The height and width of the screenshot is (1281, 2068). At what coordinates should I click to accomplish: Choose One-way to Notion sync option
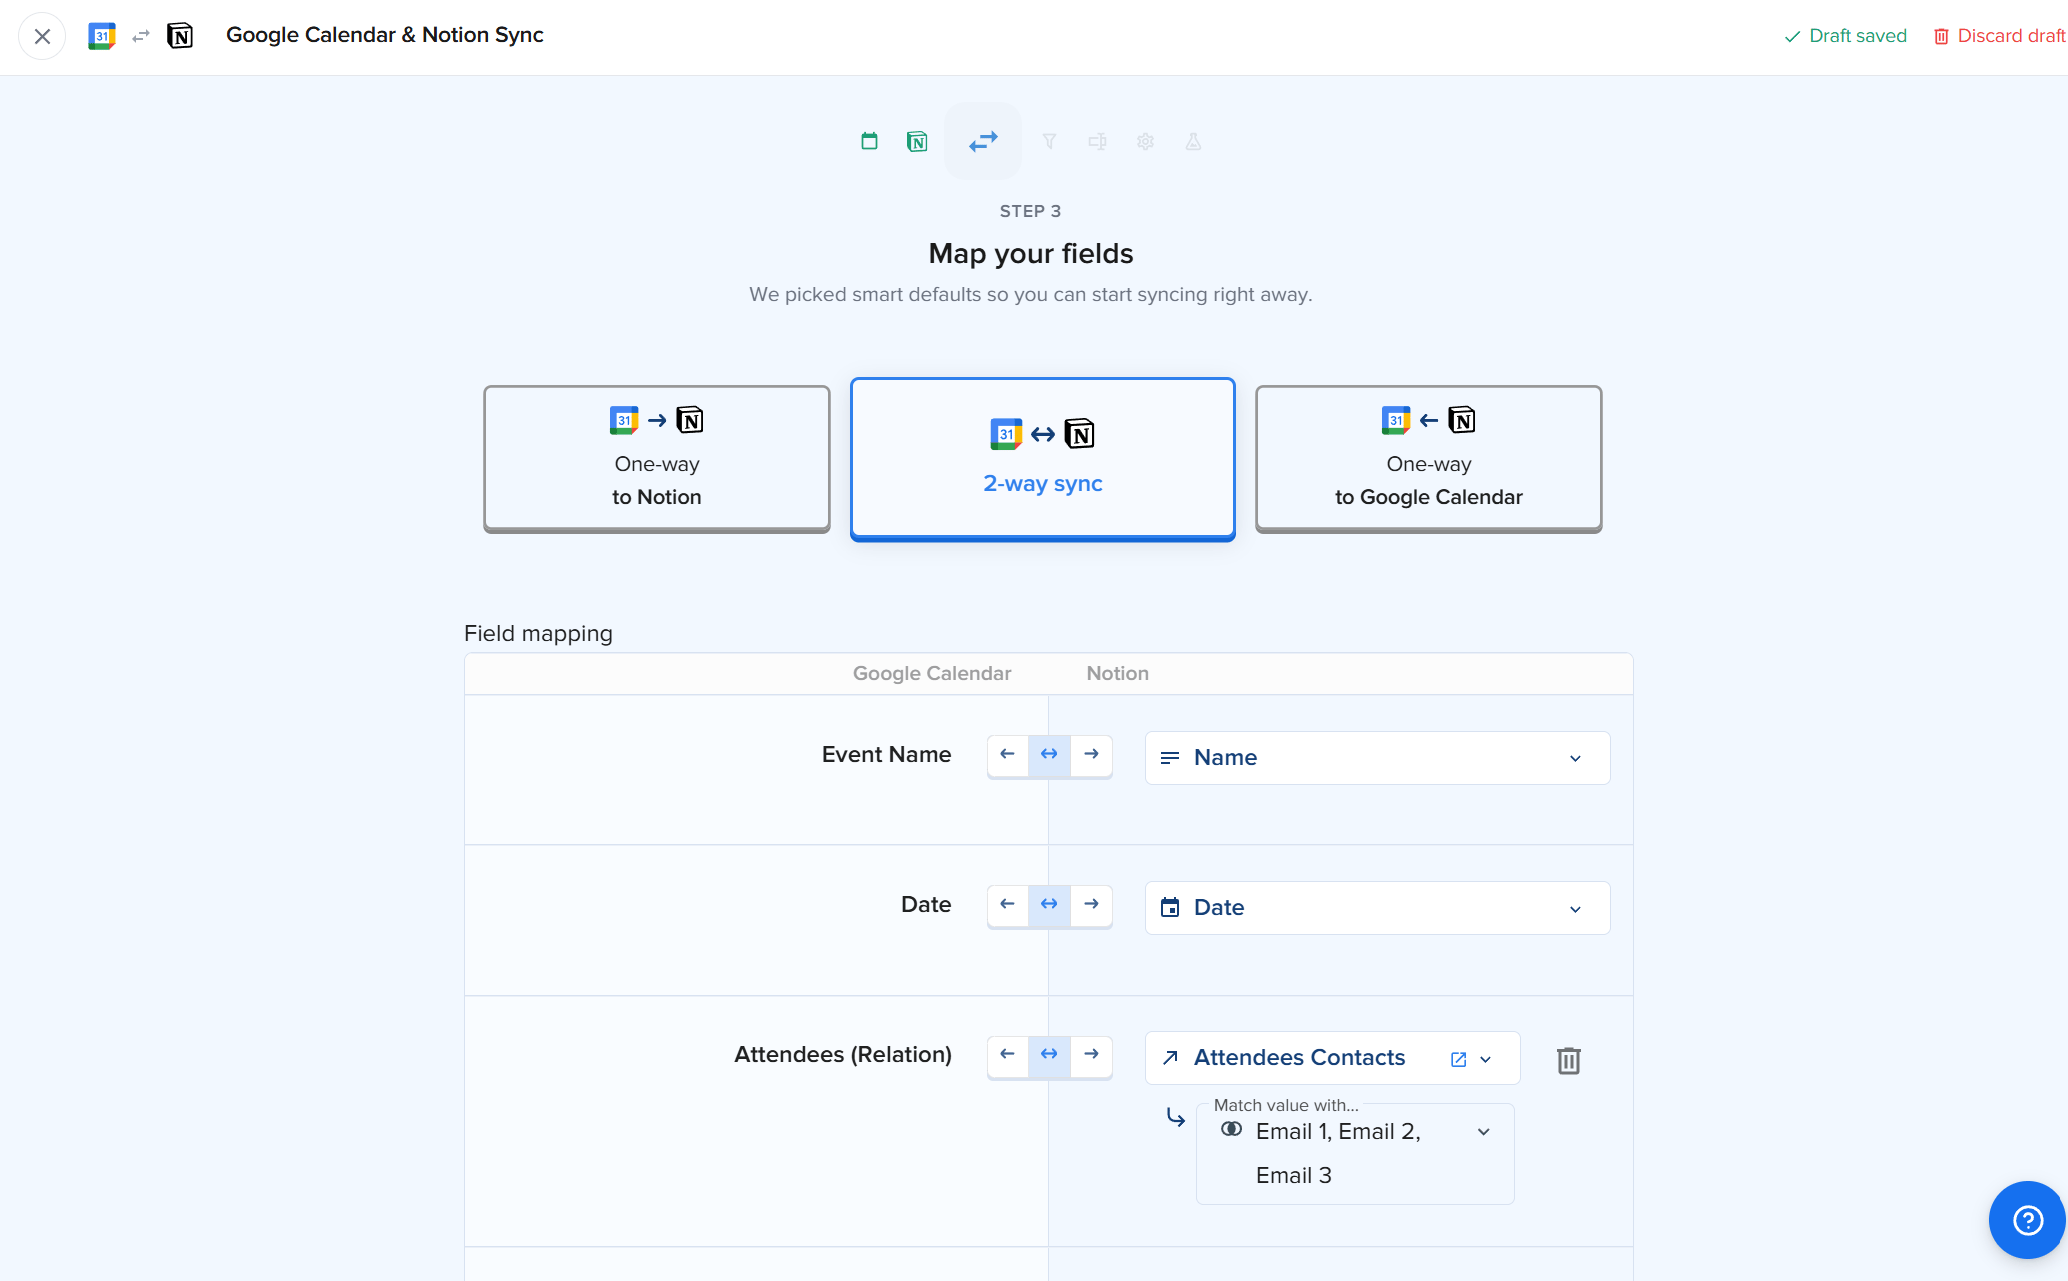(657, 458)
